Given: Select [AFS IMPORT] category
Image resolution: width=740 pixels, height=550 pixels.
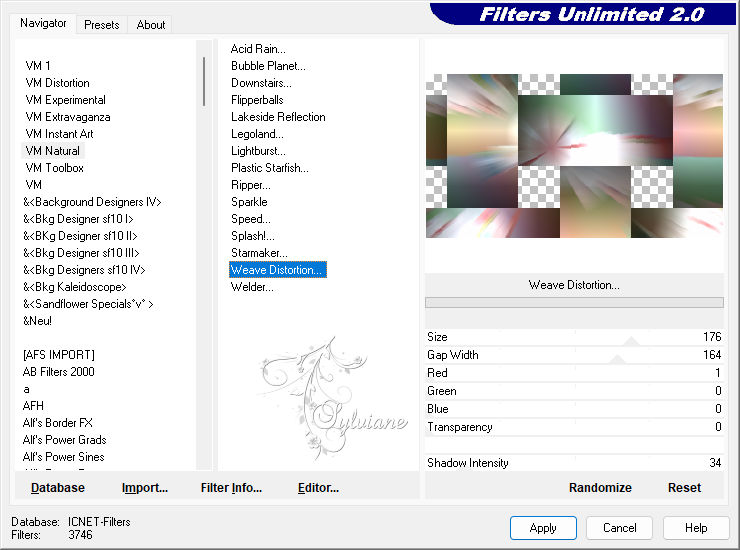Looking at the screenshot, I should point(59,355).
